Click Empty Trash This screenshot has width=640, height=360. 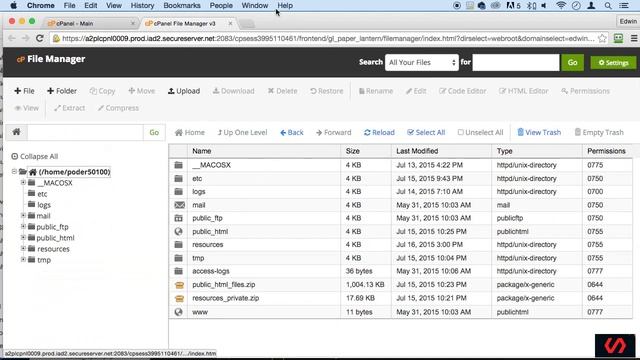tap(599, 132)
